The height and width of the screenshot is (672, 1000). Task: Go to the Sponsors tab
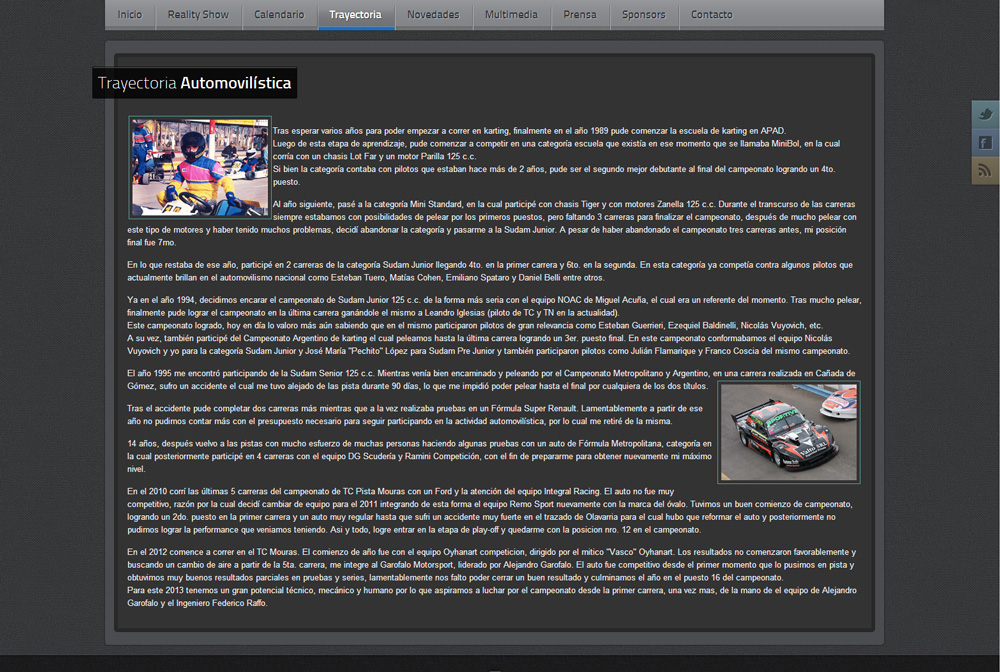(643, 15)
